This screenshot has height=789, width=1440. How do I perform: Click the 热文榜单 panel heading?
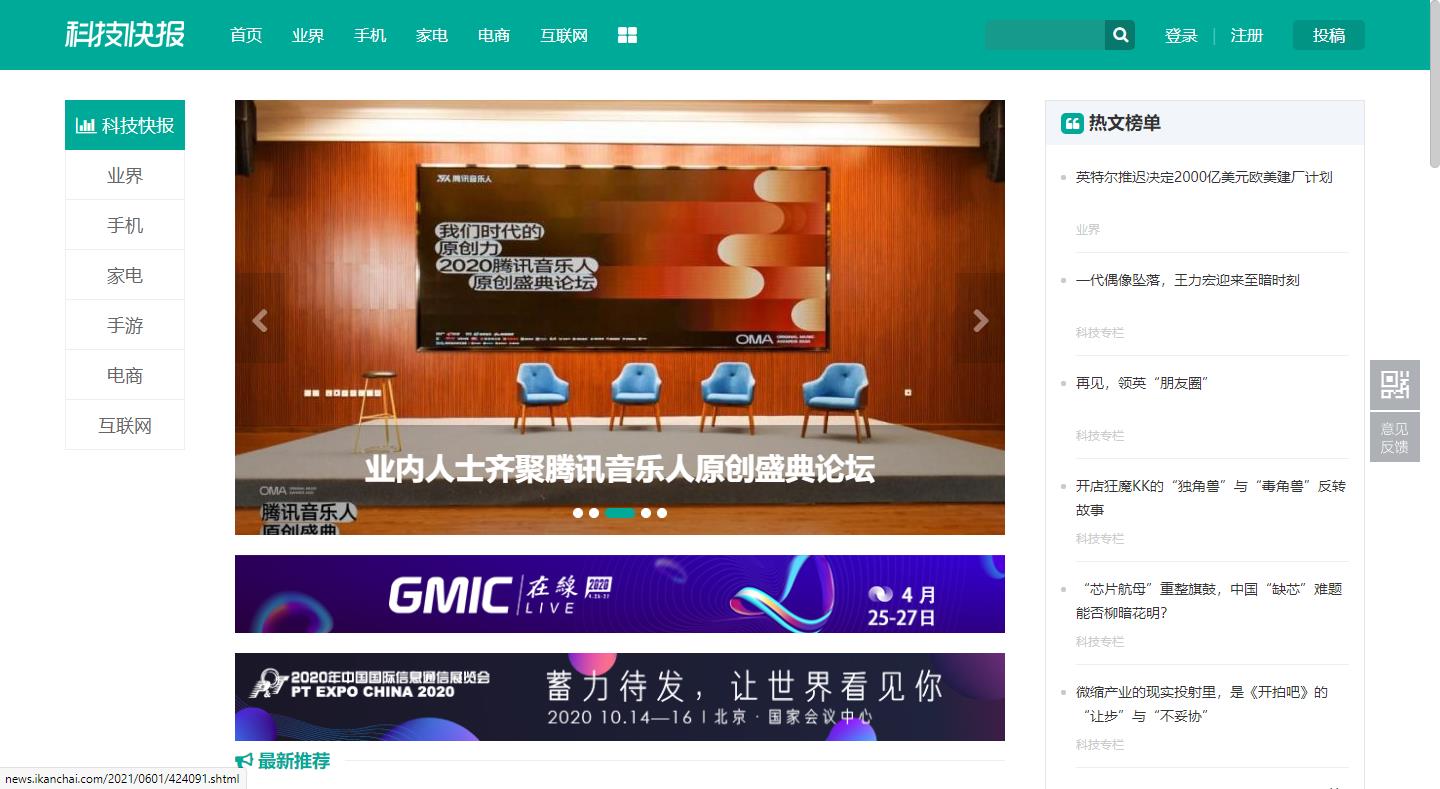(x=1125, y=123)
